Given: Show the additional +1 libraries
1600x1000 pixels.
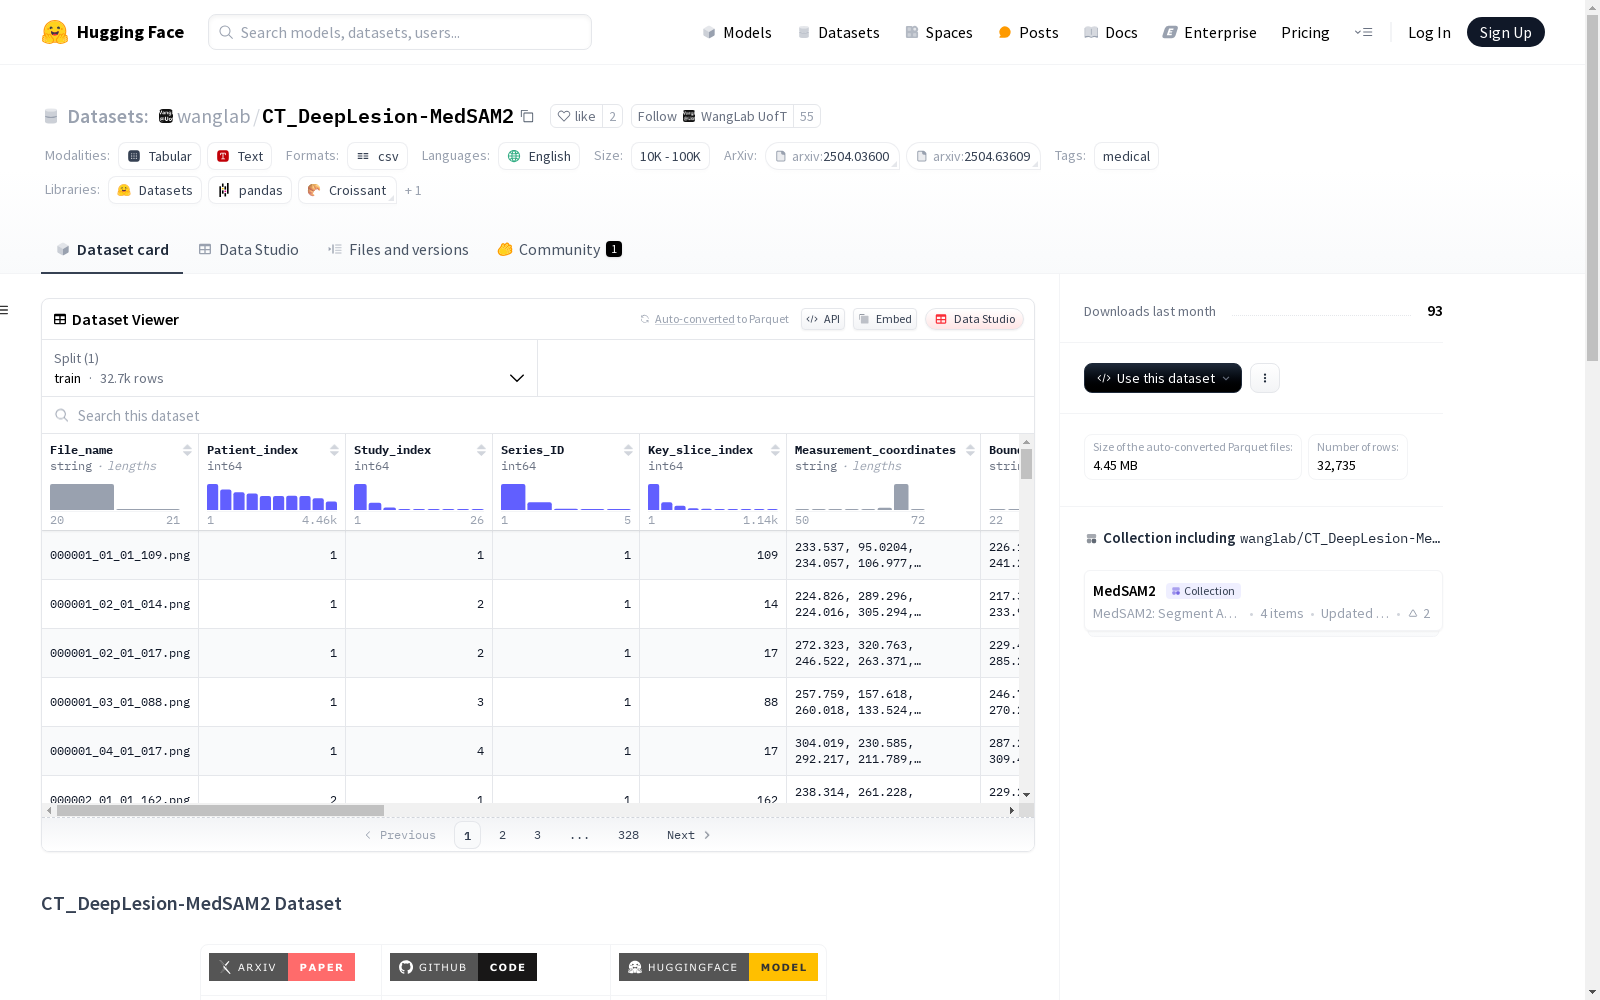Looking at the screenshot, I should coord(413,191).
